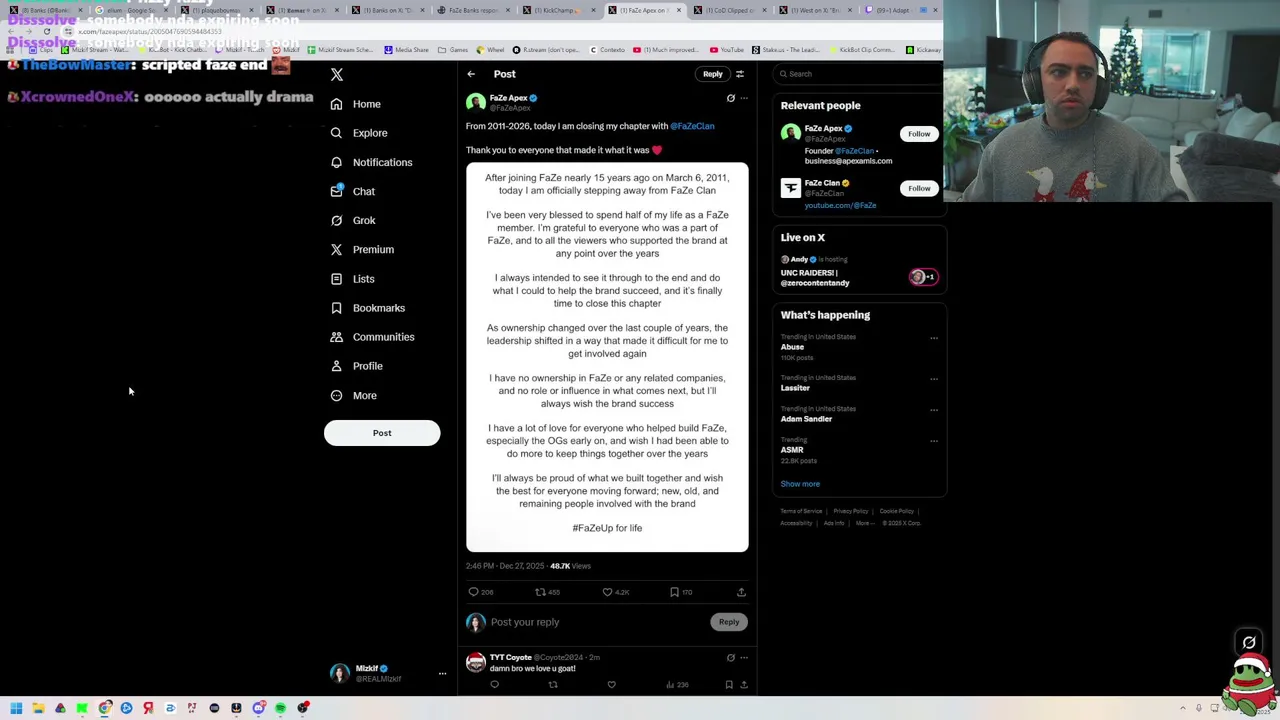The width and height of the screenshot is (1280, 720).
Task: Open the youtube.com/@FaZe link
Action: [840, 206]
